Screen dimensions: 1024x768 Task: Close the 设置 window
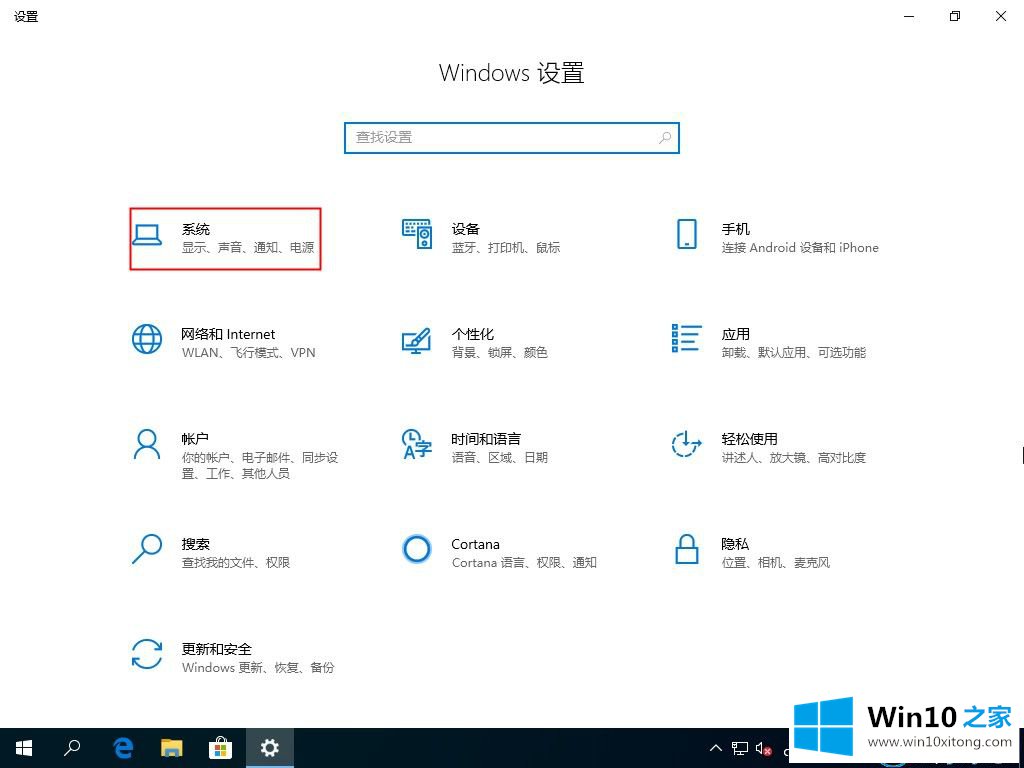pos(1000,16)
